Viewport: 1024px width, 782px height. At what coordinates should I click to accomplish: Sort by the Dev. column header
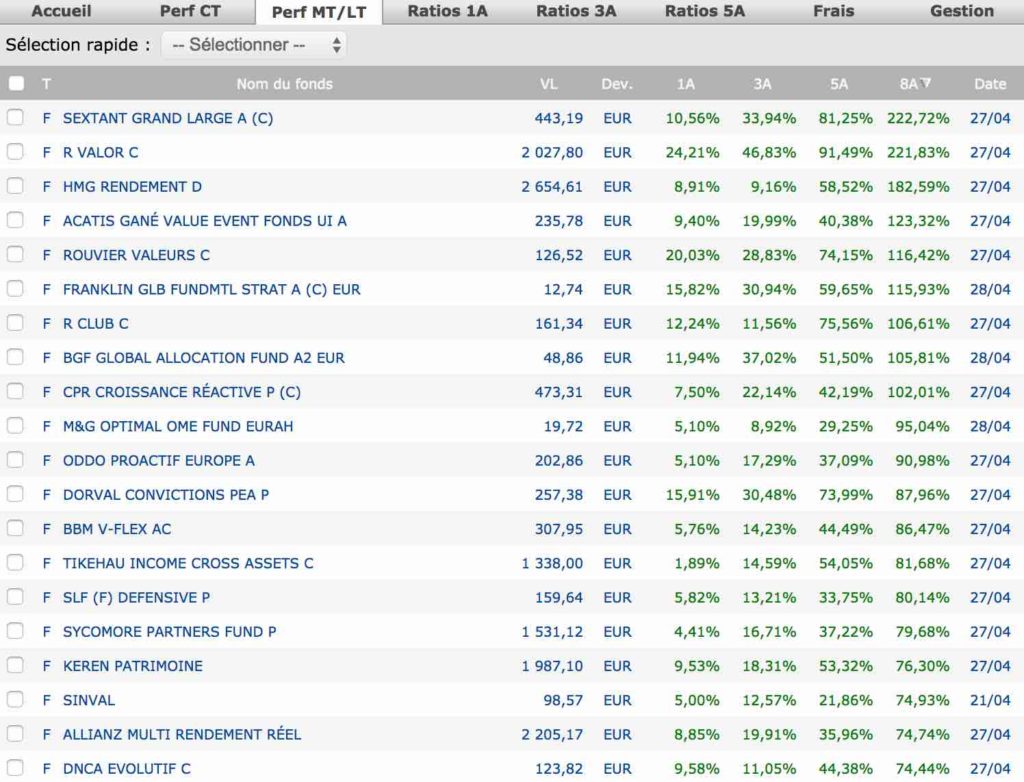pos(616,84)
